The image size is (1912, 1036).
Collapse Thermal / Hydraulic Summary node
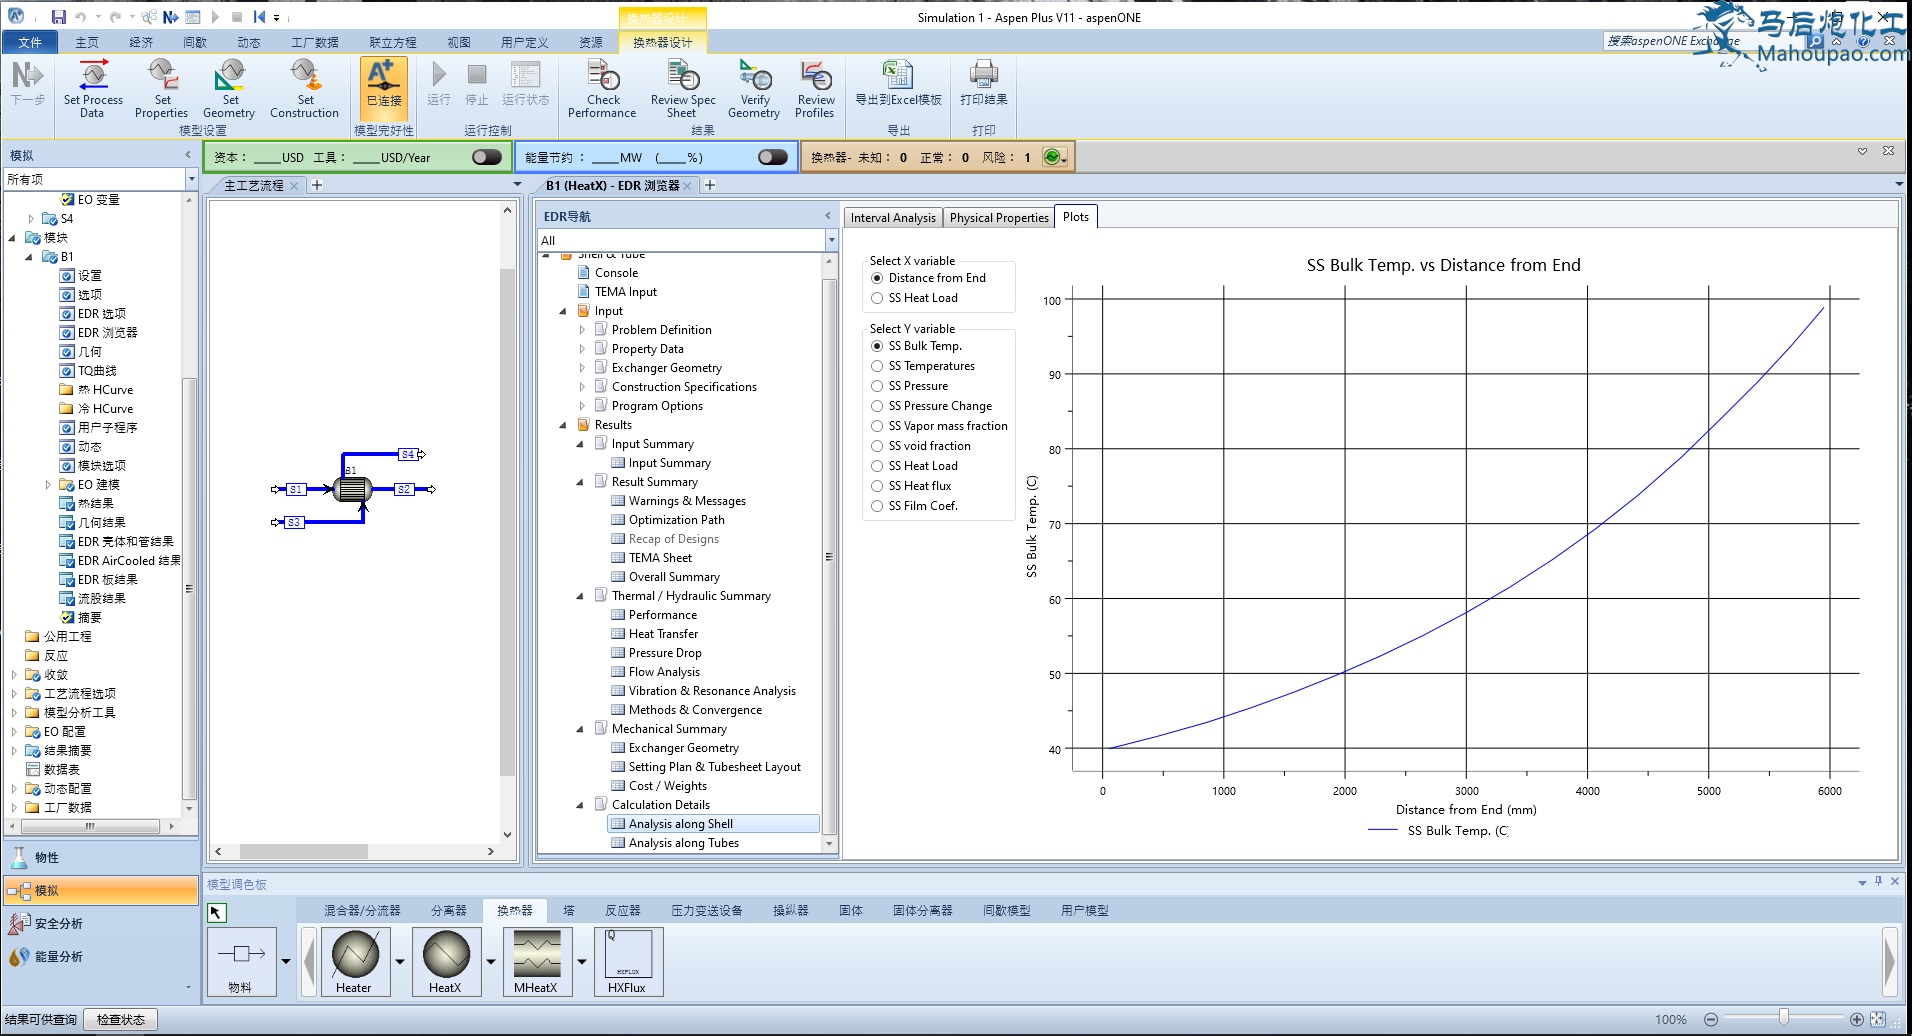[580, 596]
